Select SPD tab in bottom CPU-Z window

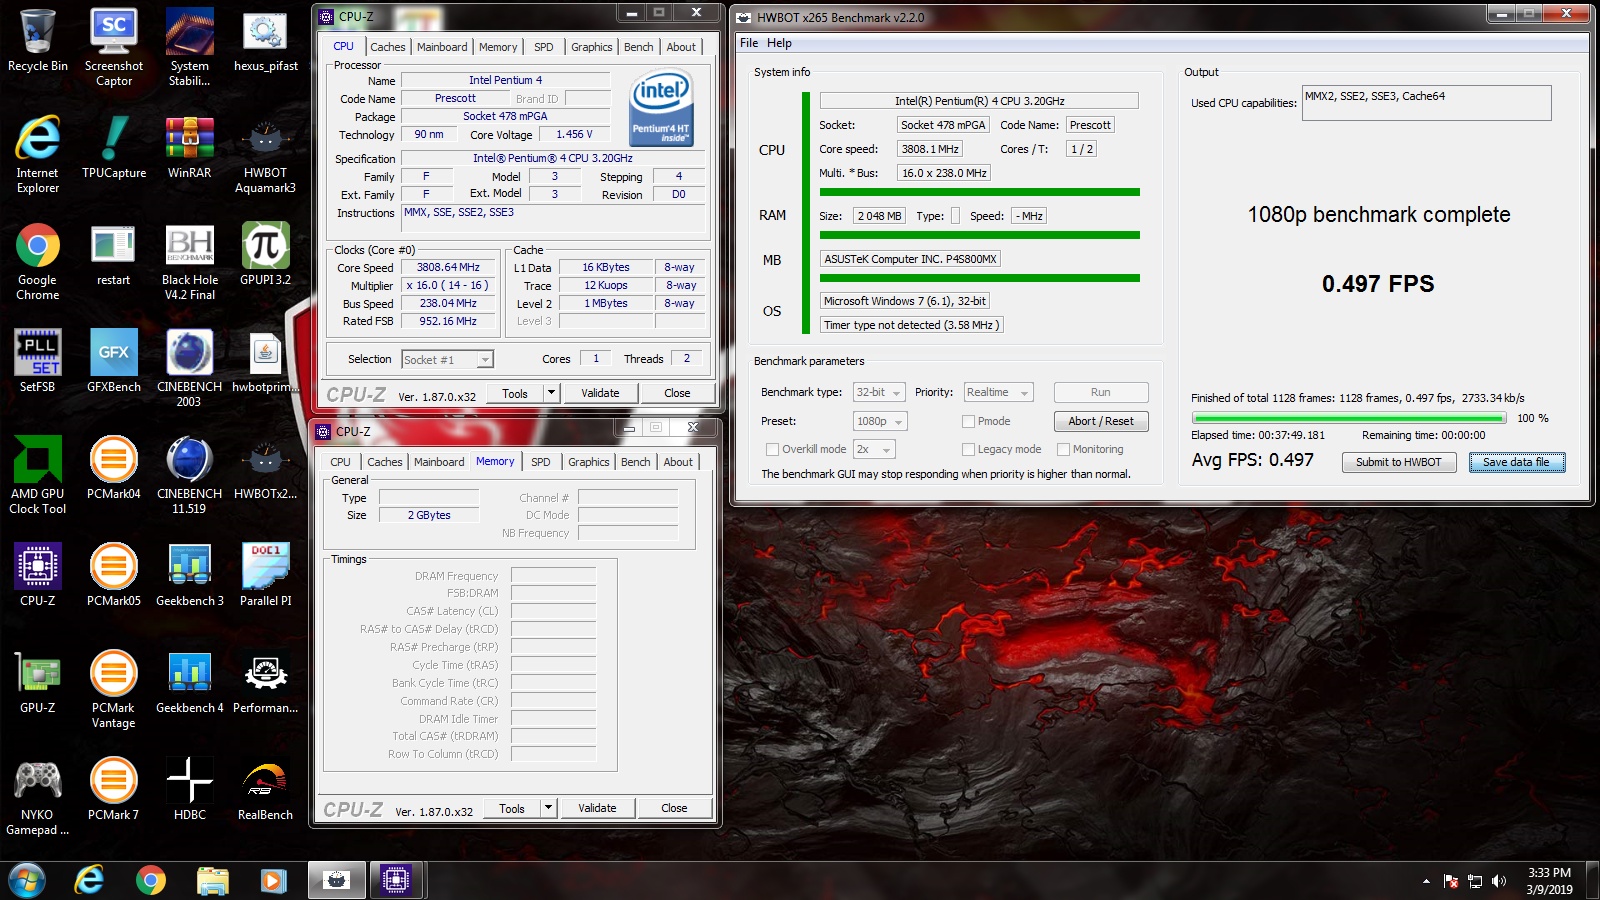(541, 462)
